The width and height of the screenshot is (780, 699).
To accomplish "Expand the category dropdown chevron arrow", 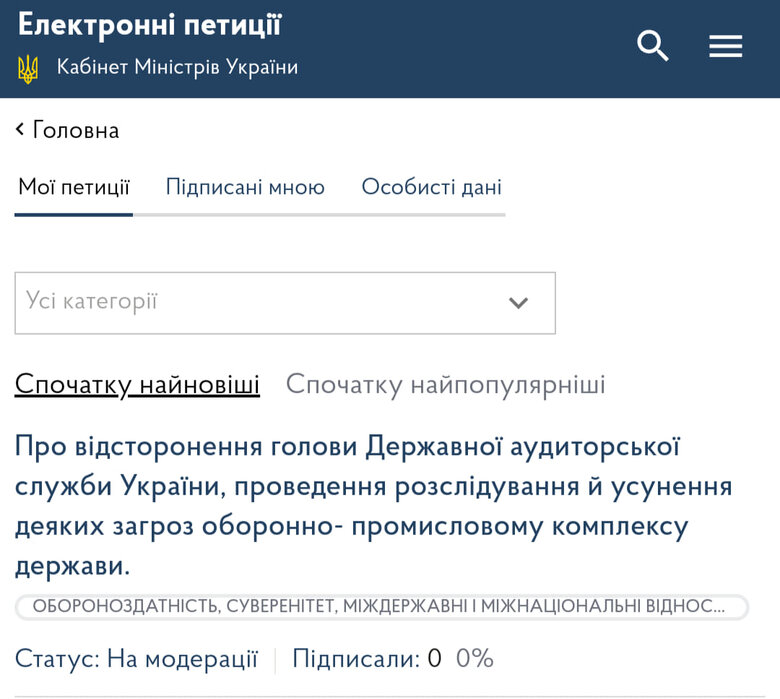I will (x=518, y=303).
